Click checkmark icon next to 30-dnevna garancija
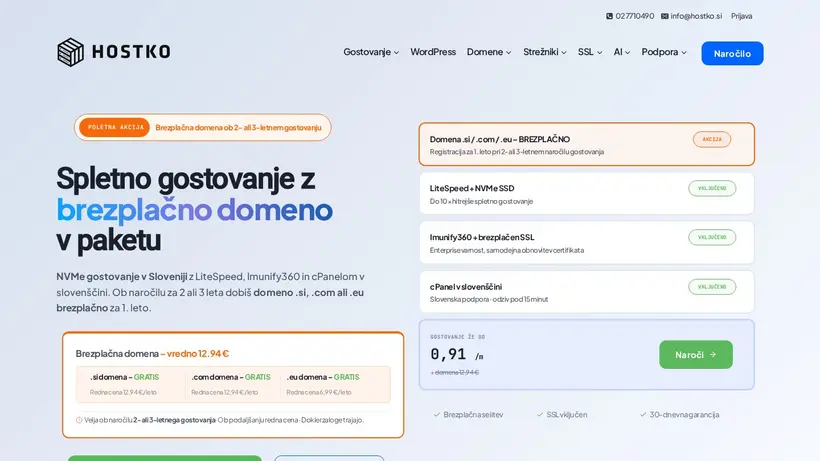Screen dimensions: 820x461 pos(643,414)
